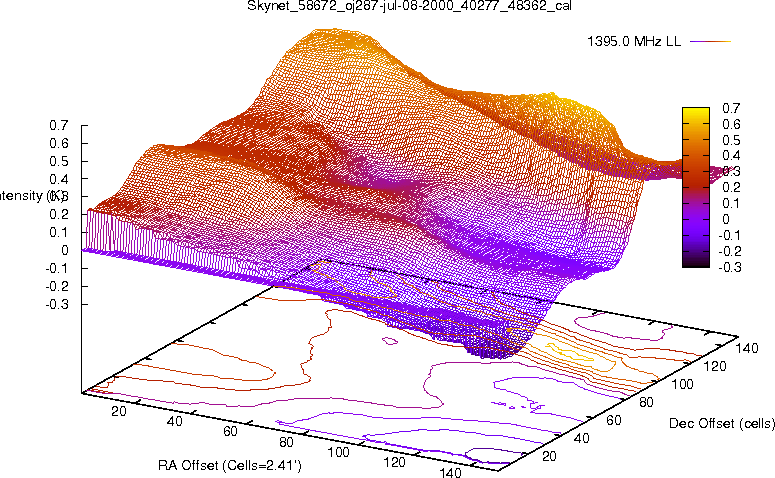
Task: Click the Intensity (K) axis label
Action: click(x=31, y=196)
